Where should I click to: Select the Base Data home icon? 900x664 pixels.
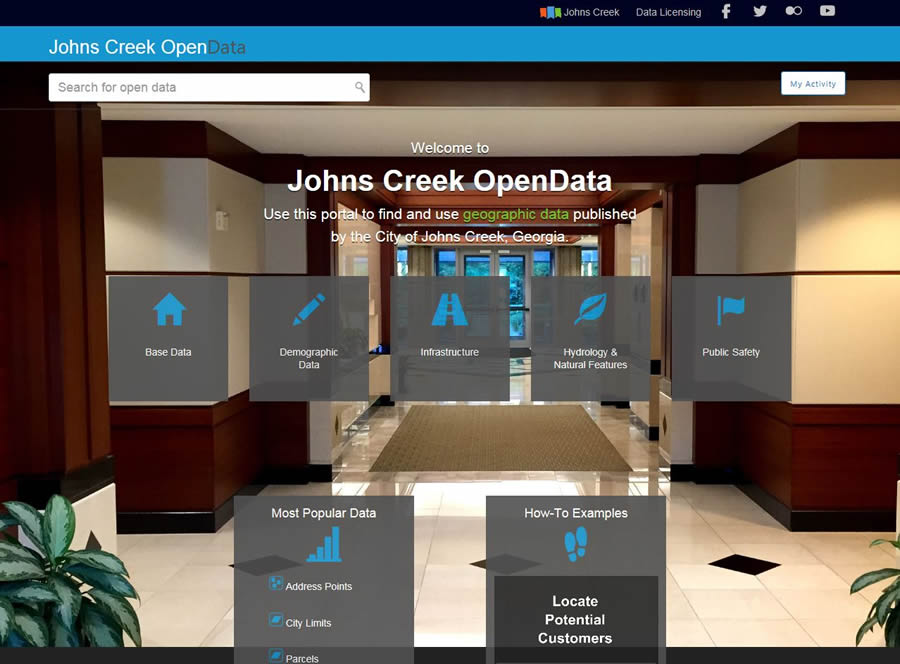point(168,306)
